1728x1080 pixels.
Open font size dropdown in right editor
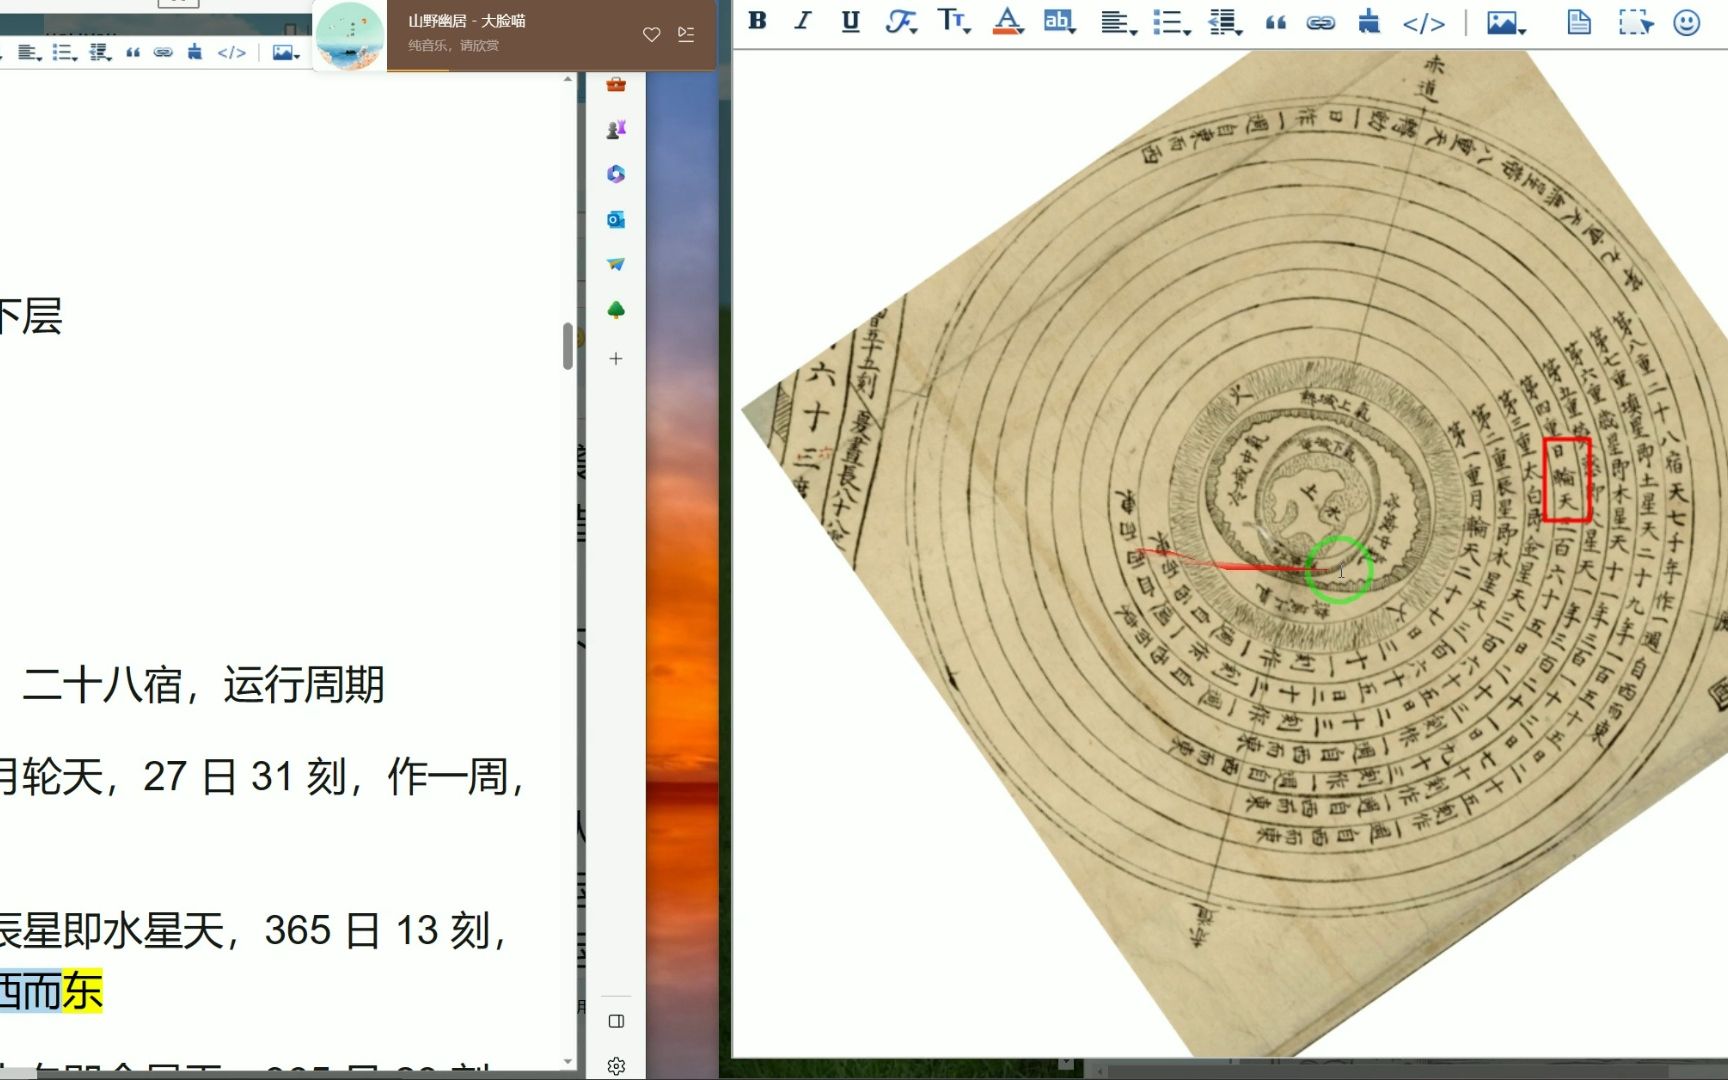point(954,21)
